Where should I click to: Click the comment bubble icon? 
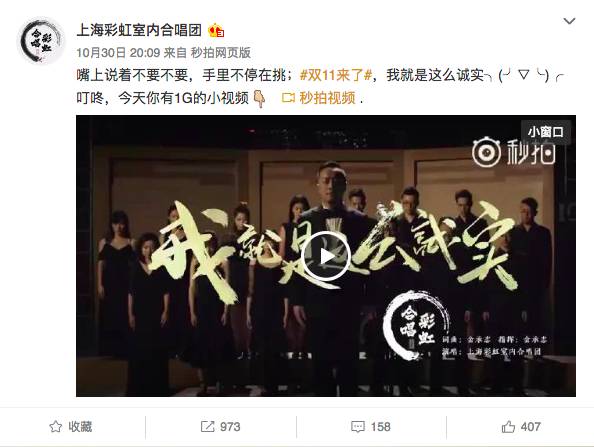[x=358, y=427]
